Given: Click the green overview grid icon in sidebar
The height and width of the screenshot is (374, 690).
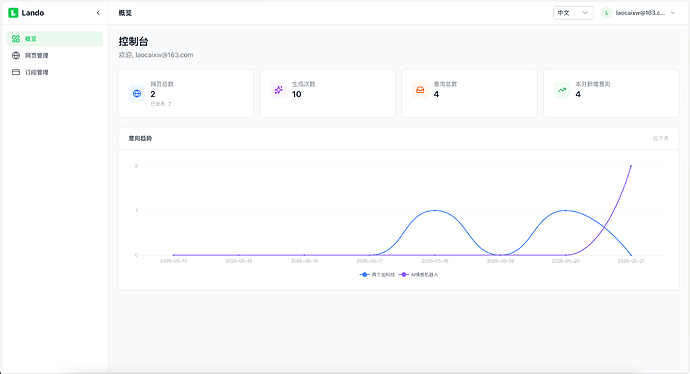Looking at the screenshot, I should 16,39.
